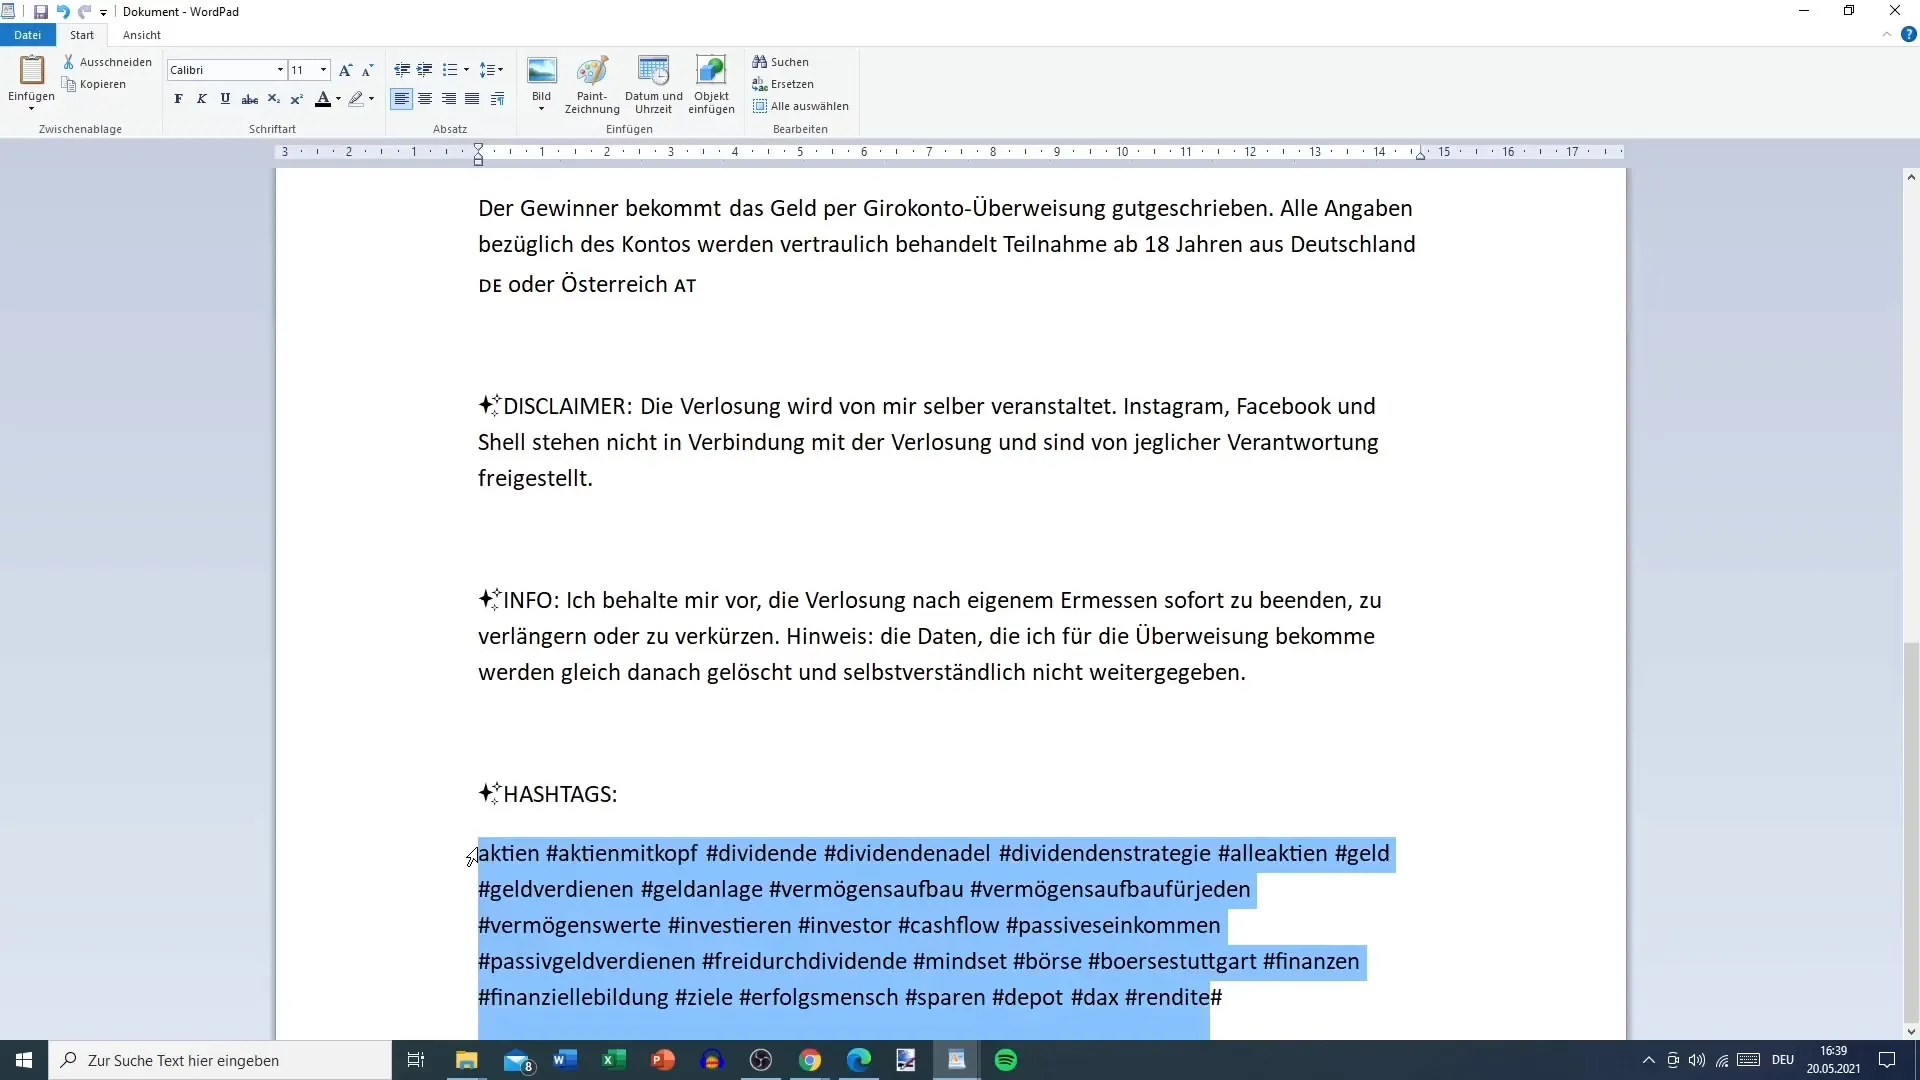Click the taskbar search box
1920x1080 pixels.
coord(220,1060)
